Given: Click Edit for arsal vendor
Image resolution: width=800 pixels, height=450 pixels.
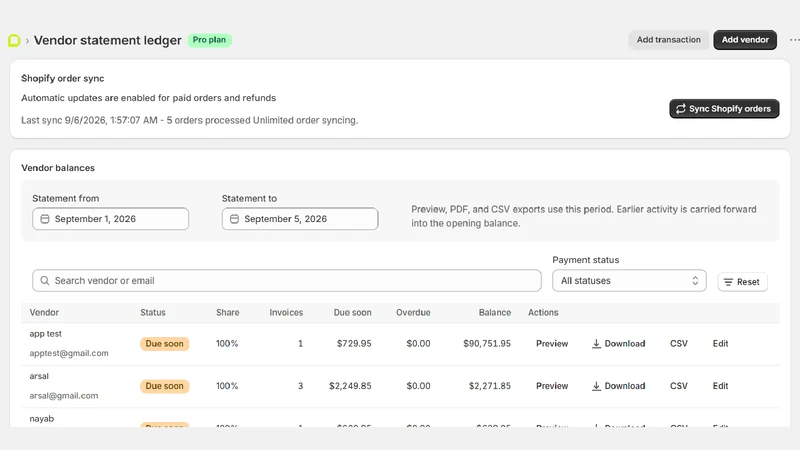Looking at the screenshot, I should 720,386.
